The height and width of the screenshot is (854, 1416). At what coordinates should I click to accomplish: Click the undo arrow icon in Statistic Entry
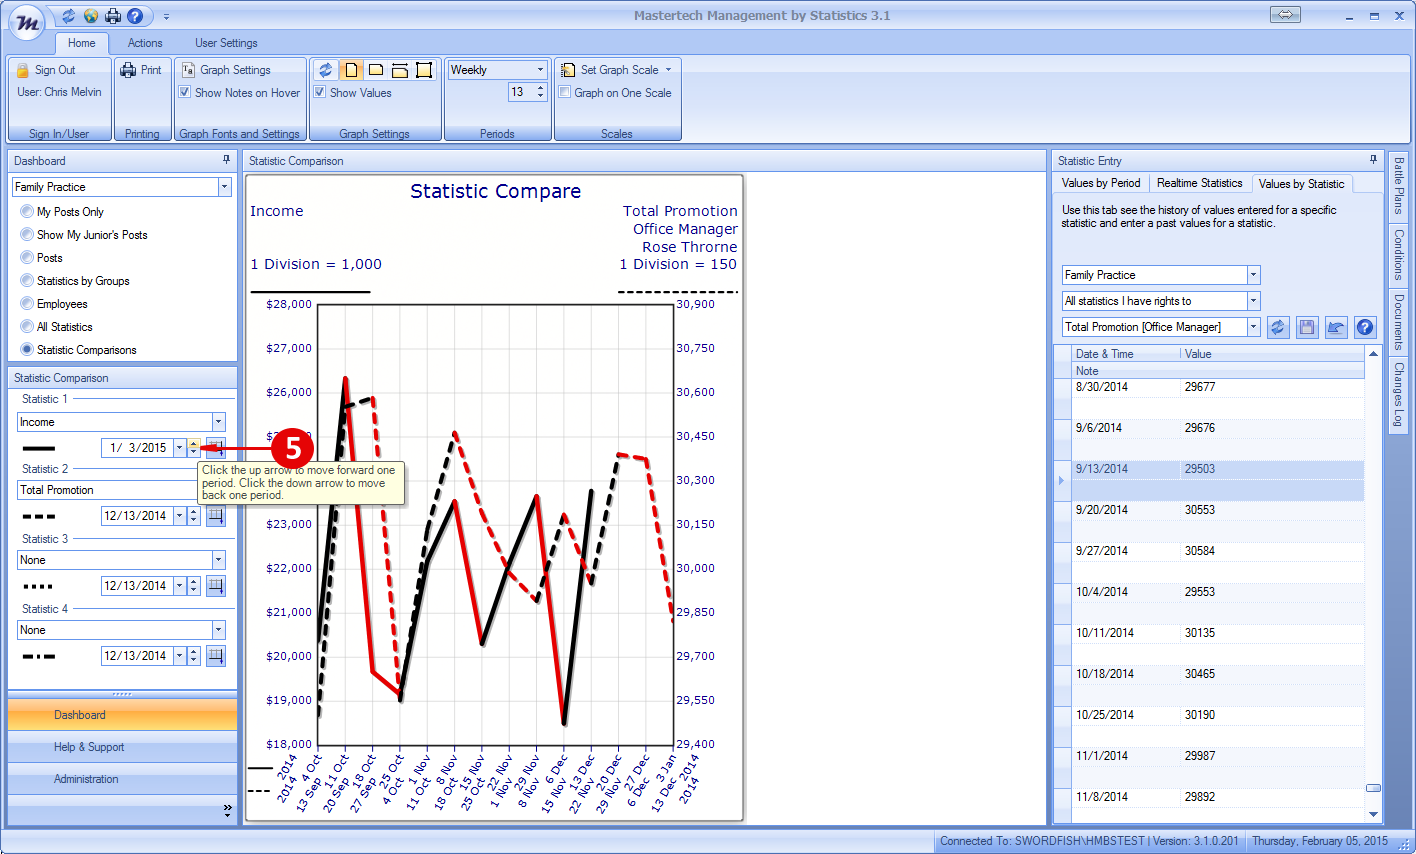coord(1336,327)
